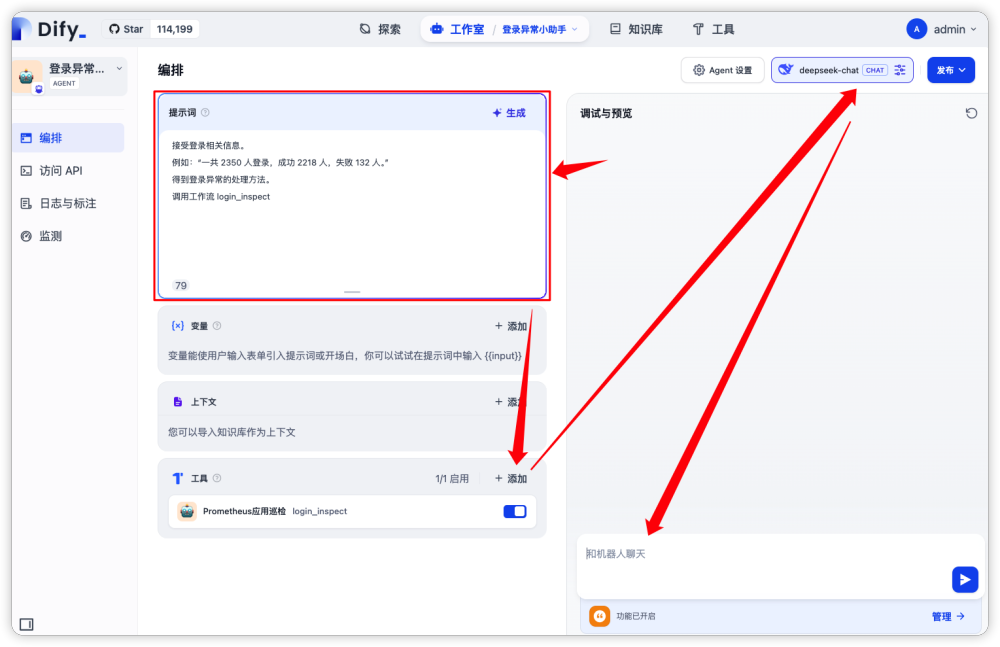
Task: Click the app robot avatar in sidebar
Action: coord(27,77)
